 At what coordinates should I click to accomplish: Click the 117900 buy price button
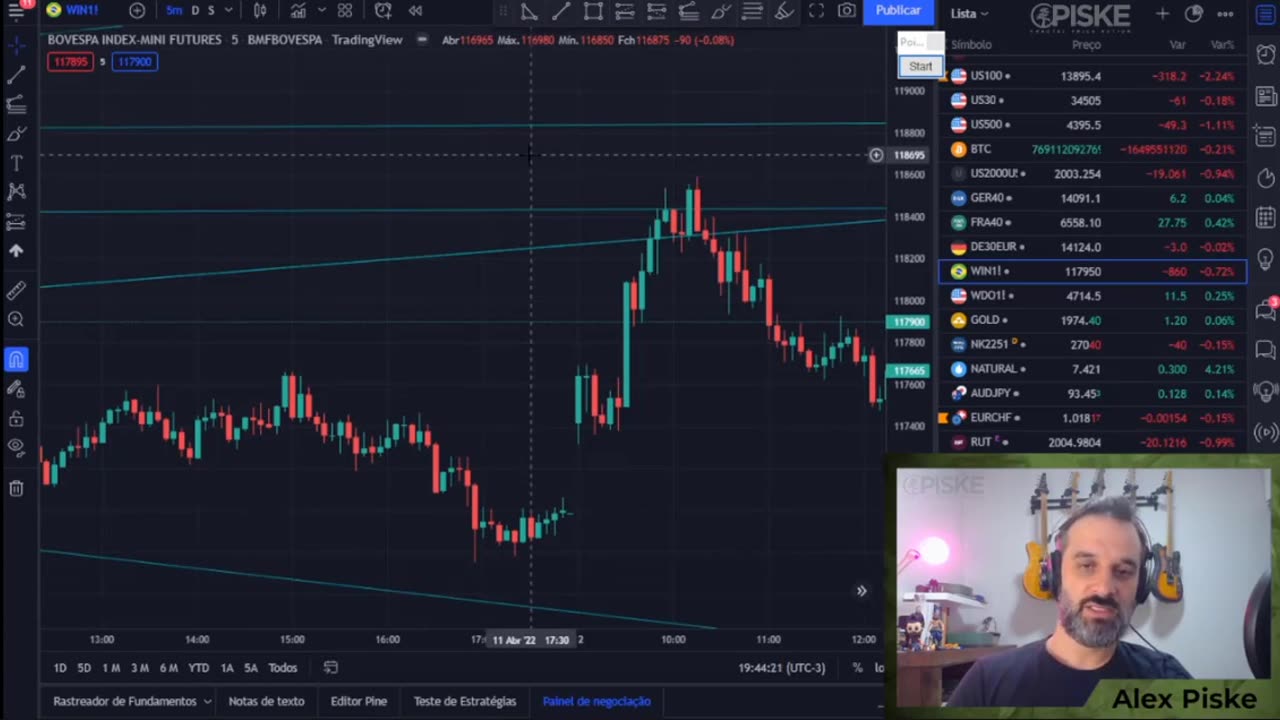pyautogui.click(x=134, y=62)
